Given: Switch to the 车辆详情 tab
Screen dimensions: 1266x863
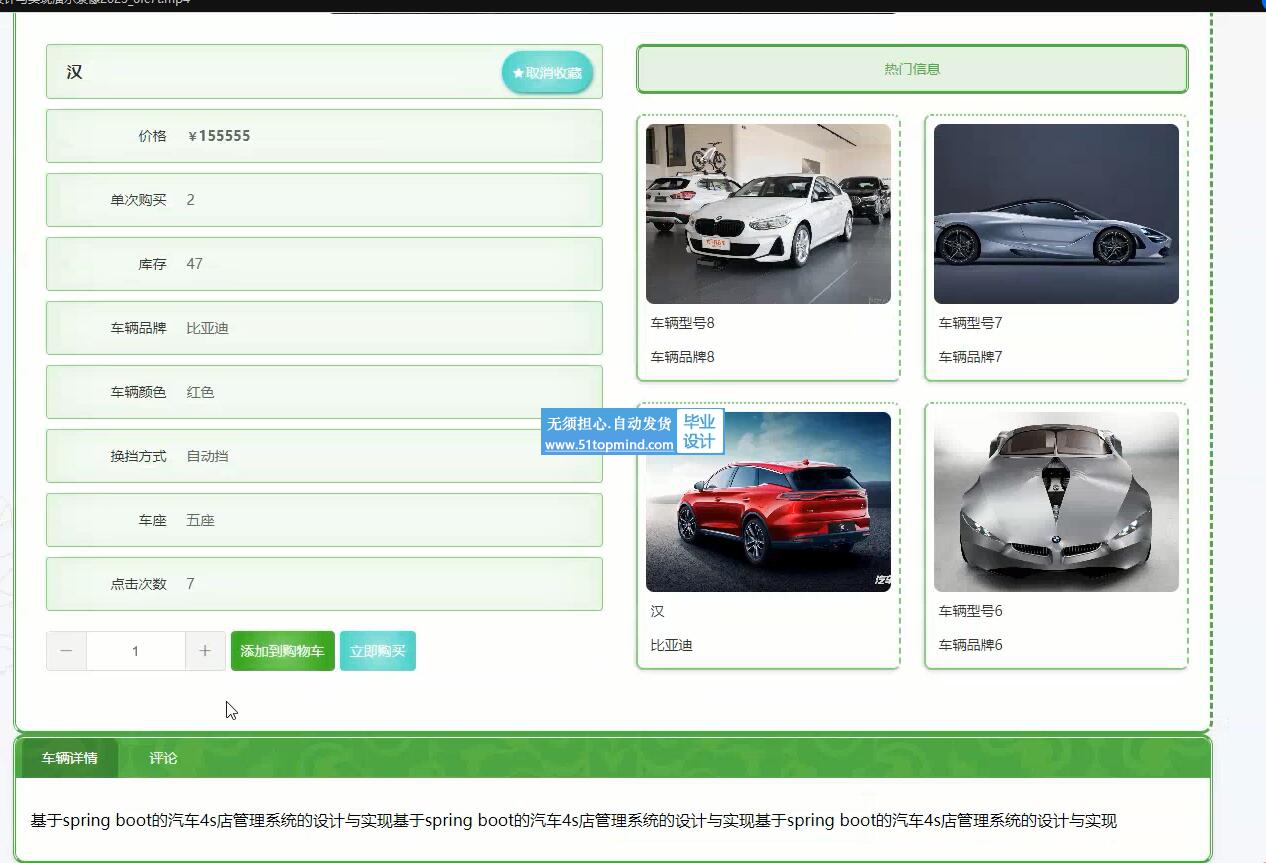Looking at the screenshot, I should point(69,758).
